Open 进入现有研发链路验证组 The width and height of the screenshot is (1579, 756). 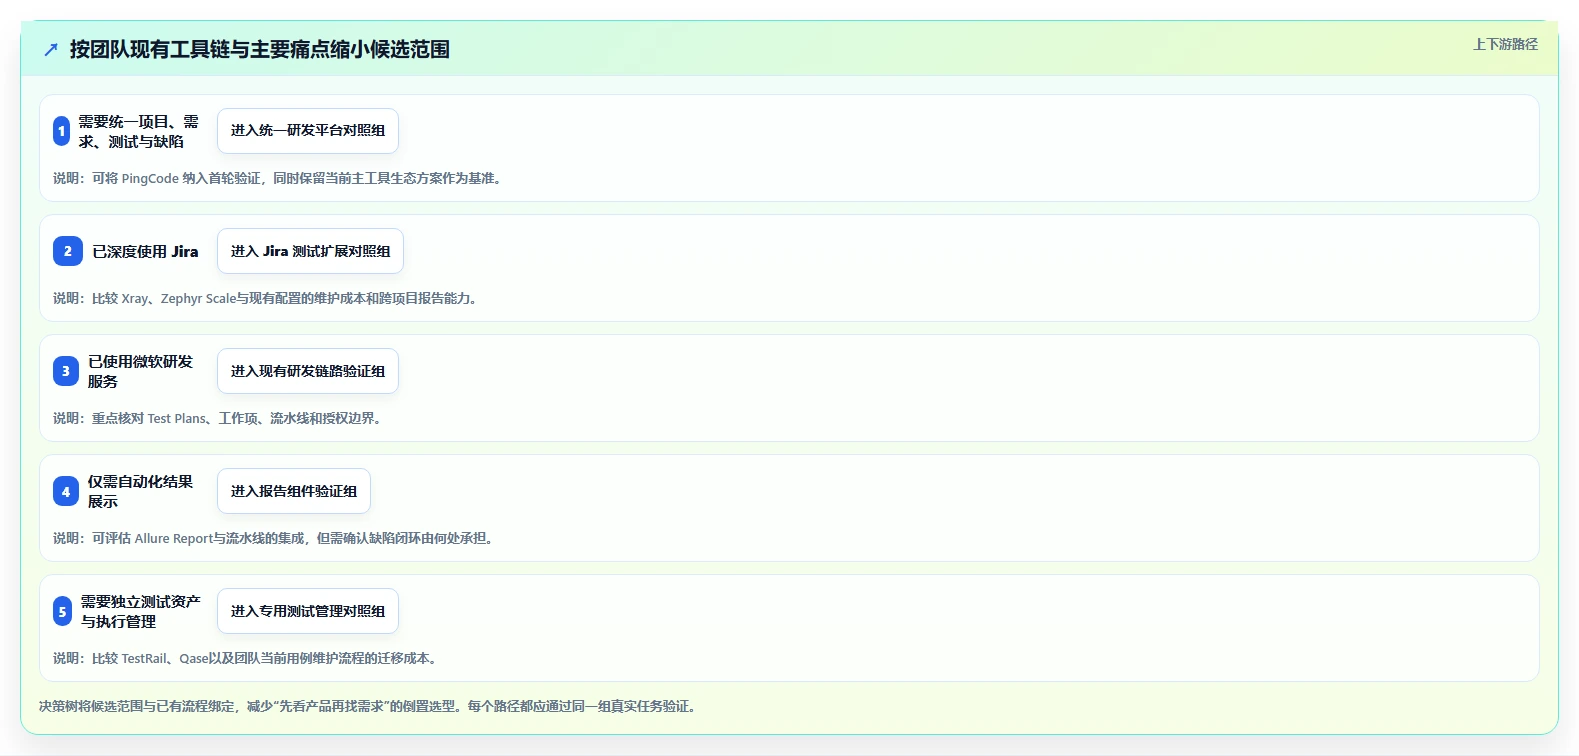pos(308,371)
